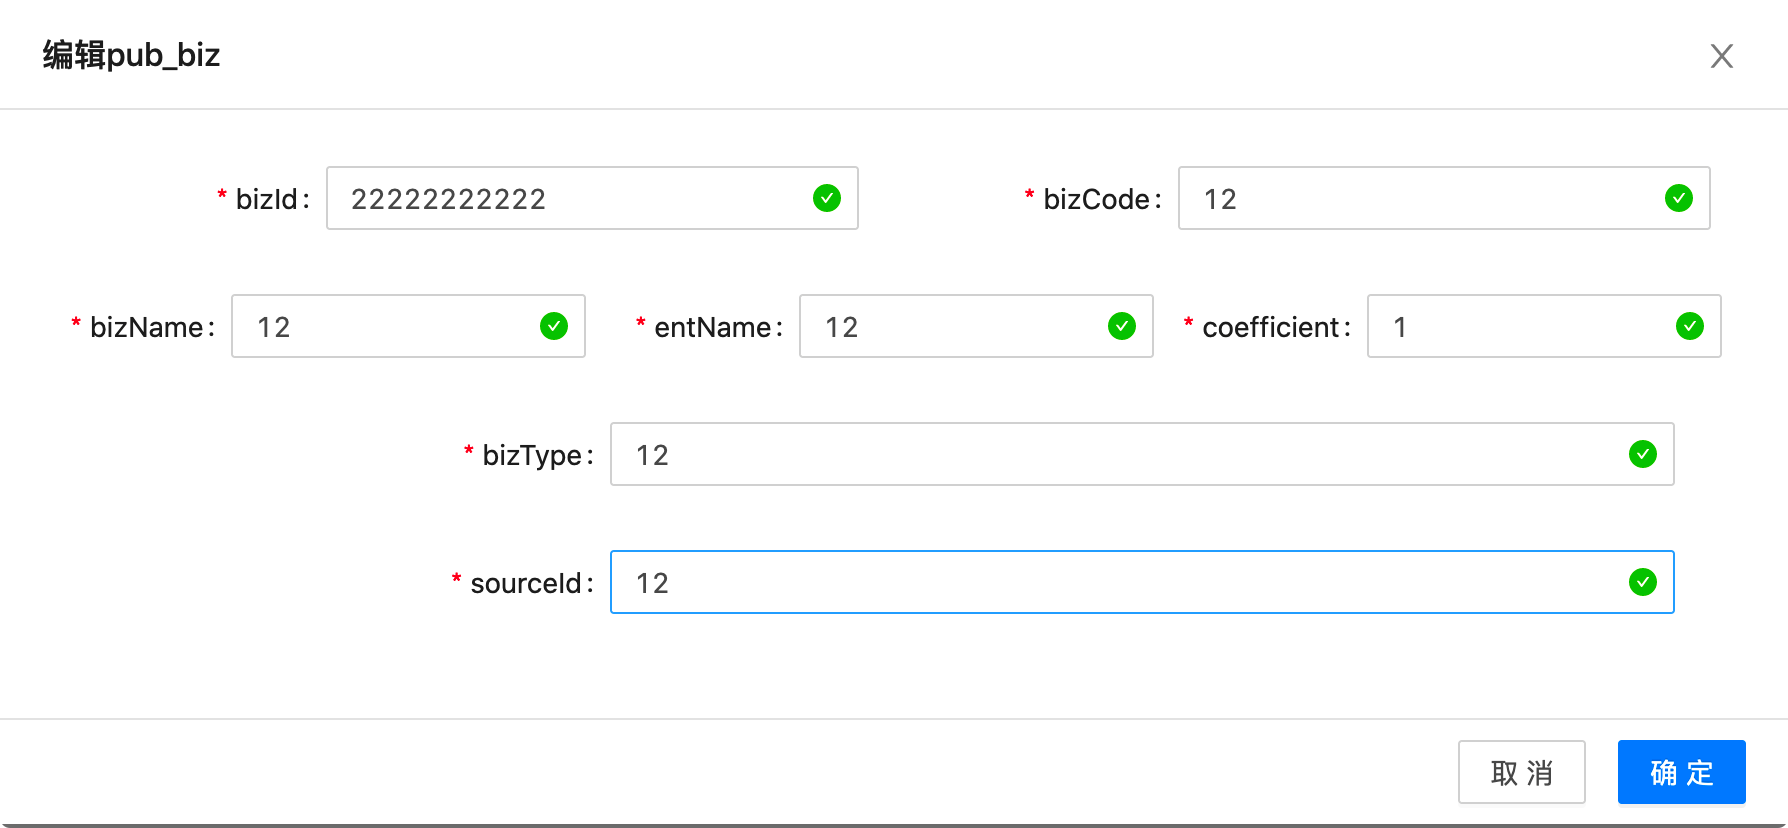This screenshot has height=828, width=1788.
Task: Select the coefficient input field
Action: 1544,326
